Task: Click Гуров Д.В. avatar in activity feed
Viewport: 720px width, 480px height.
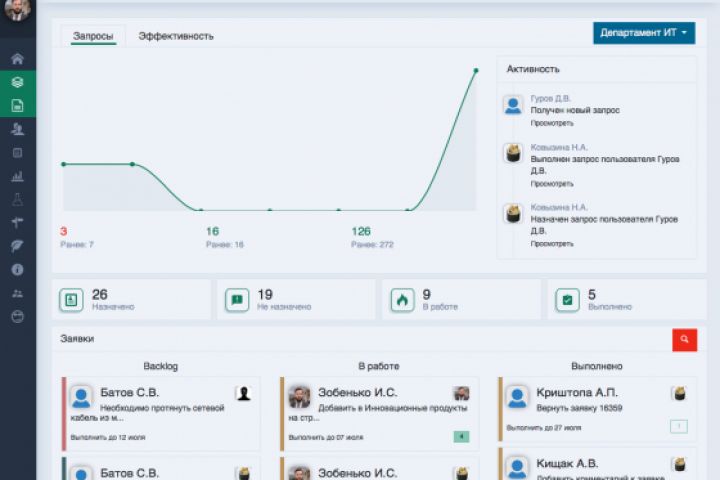Action: click(513, 105)
